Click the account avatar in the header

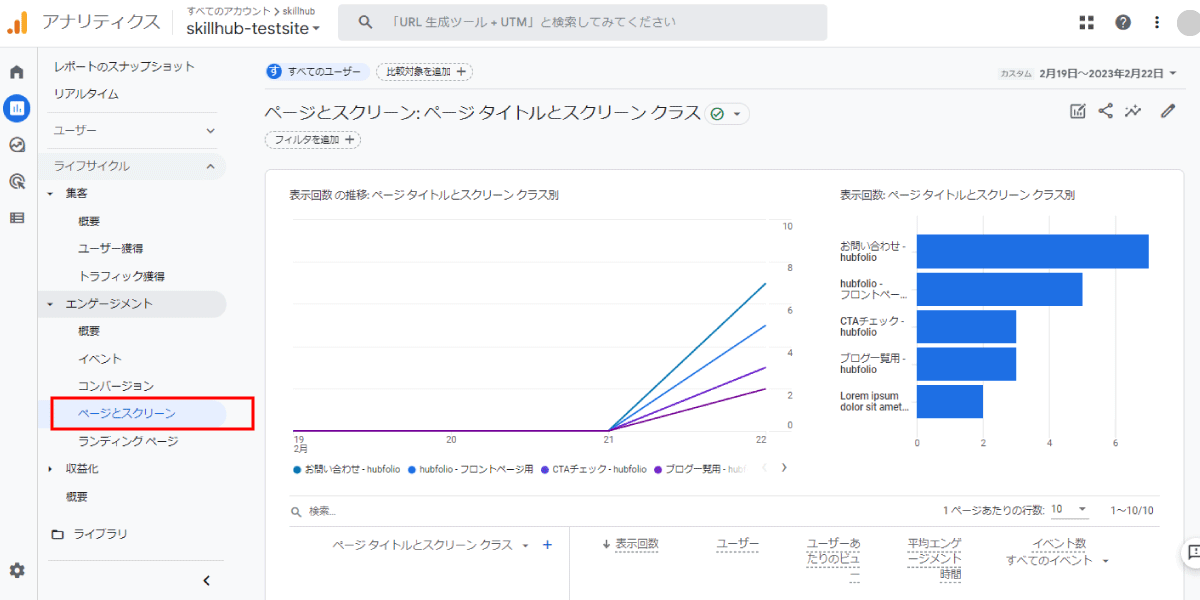pos(1189,22)
